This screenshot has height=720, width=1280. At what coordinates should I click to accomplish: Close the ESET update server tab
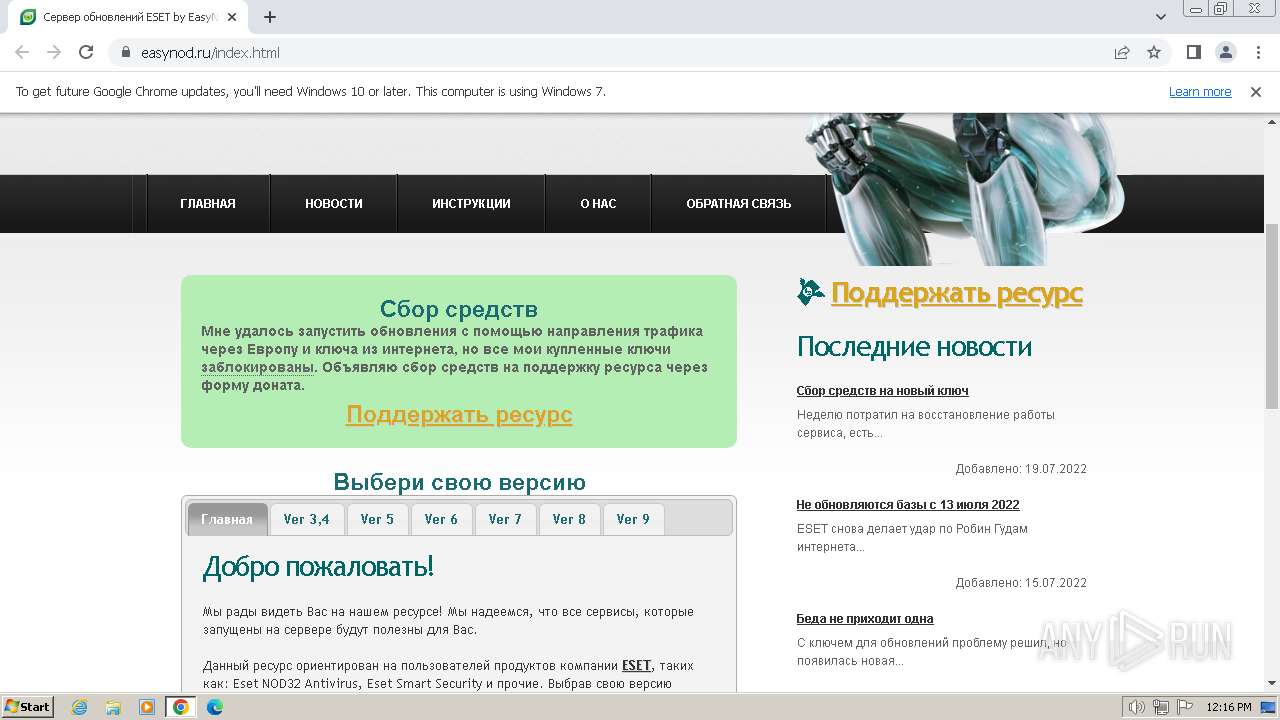coord(232,17)
